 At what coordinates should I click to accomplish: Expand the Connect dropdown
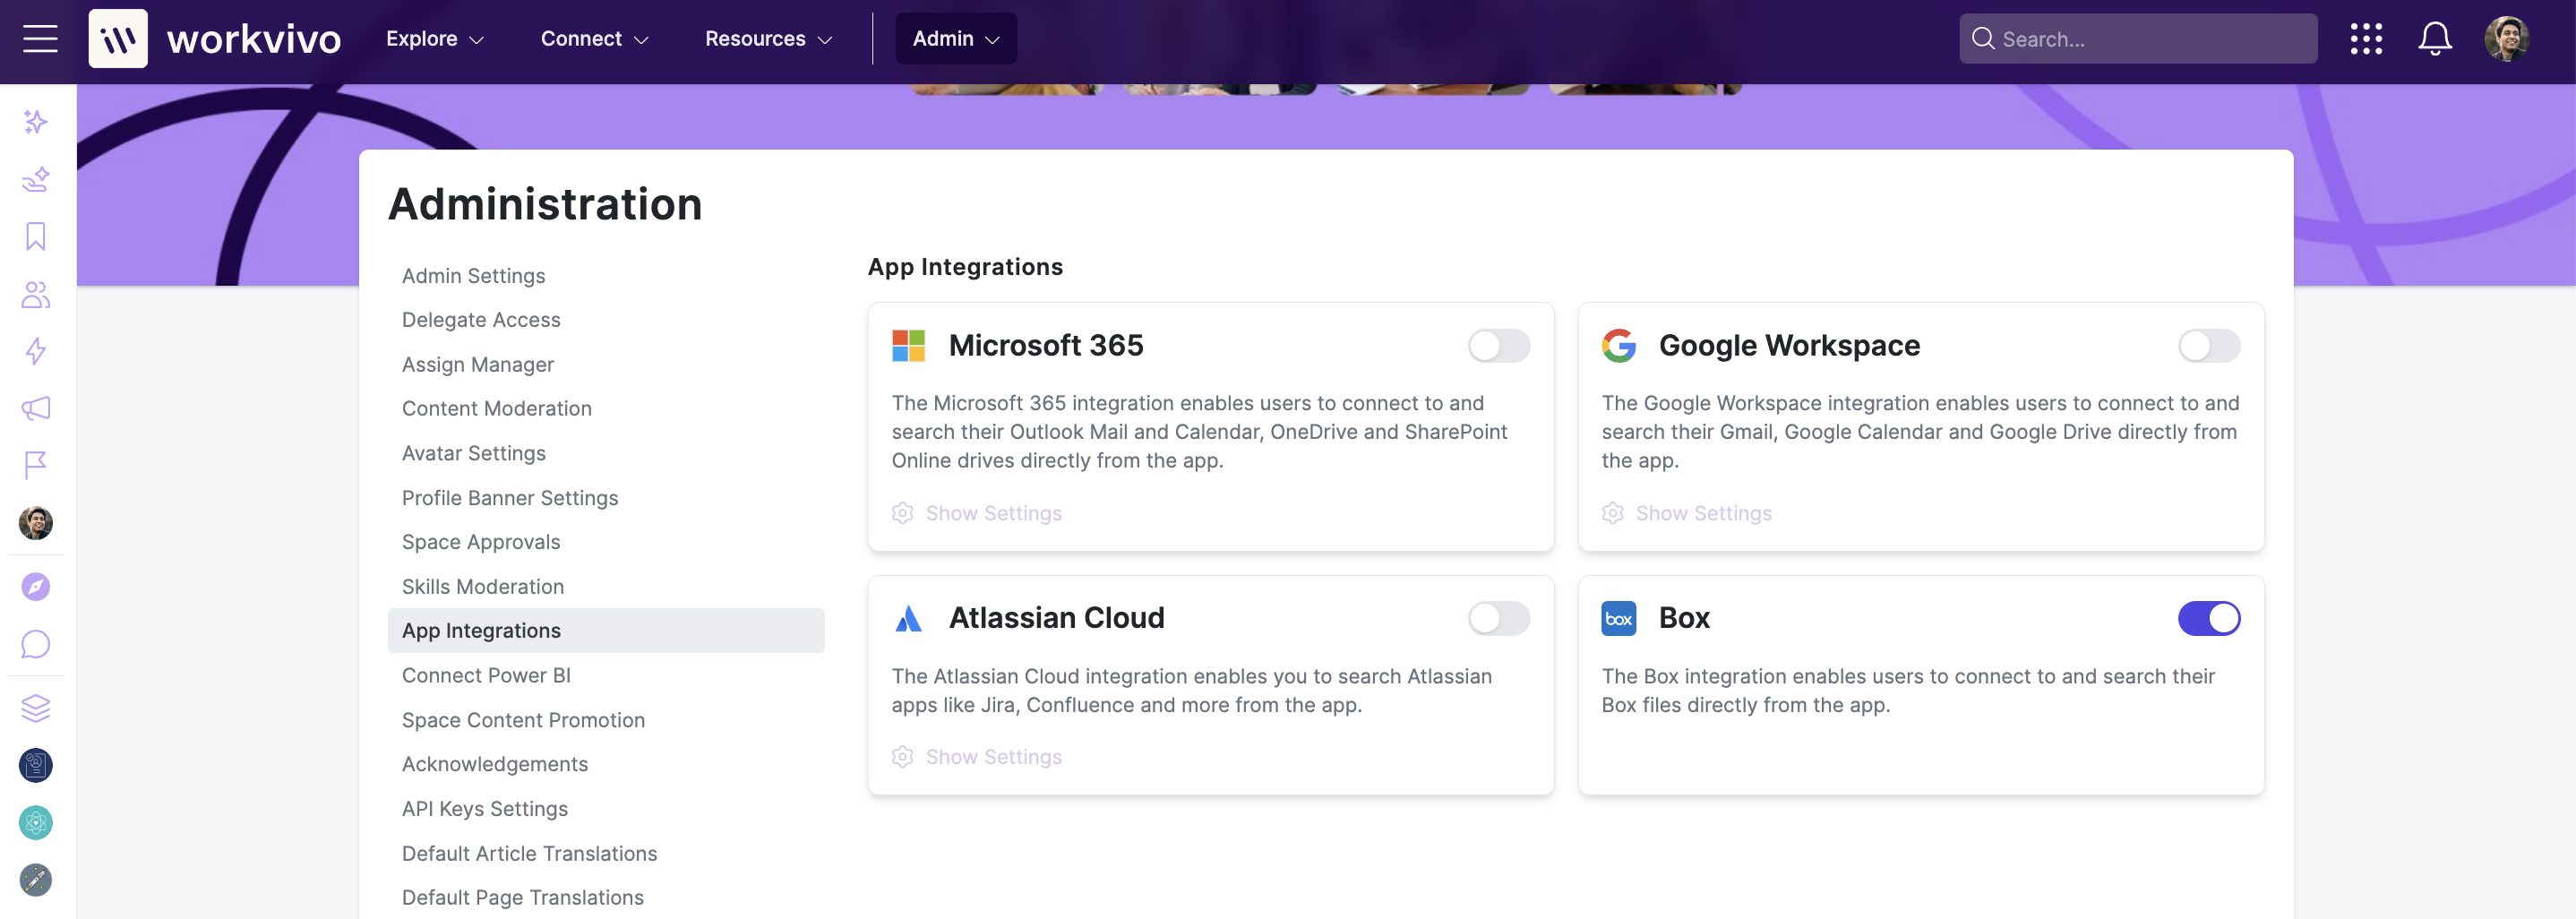click(595, 39)
